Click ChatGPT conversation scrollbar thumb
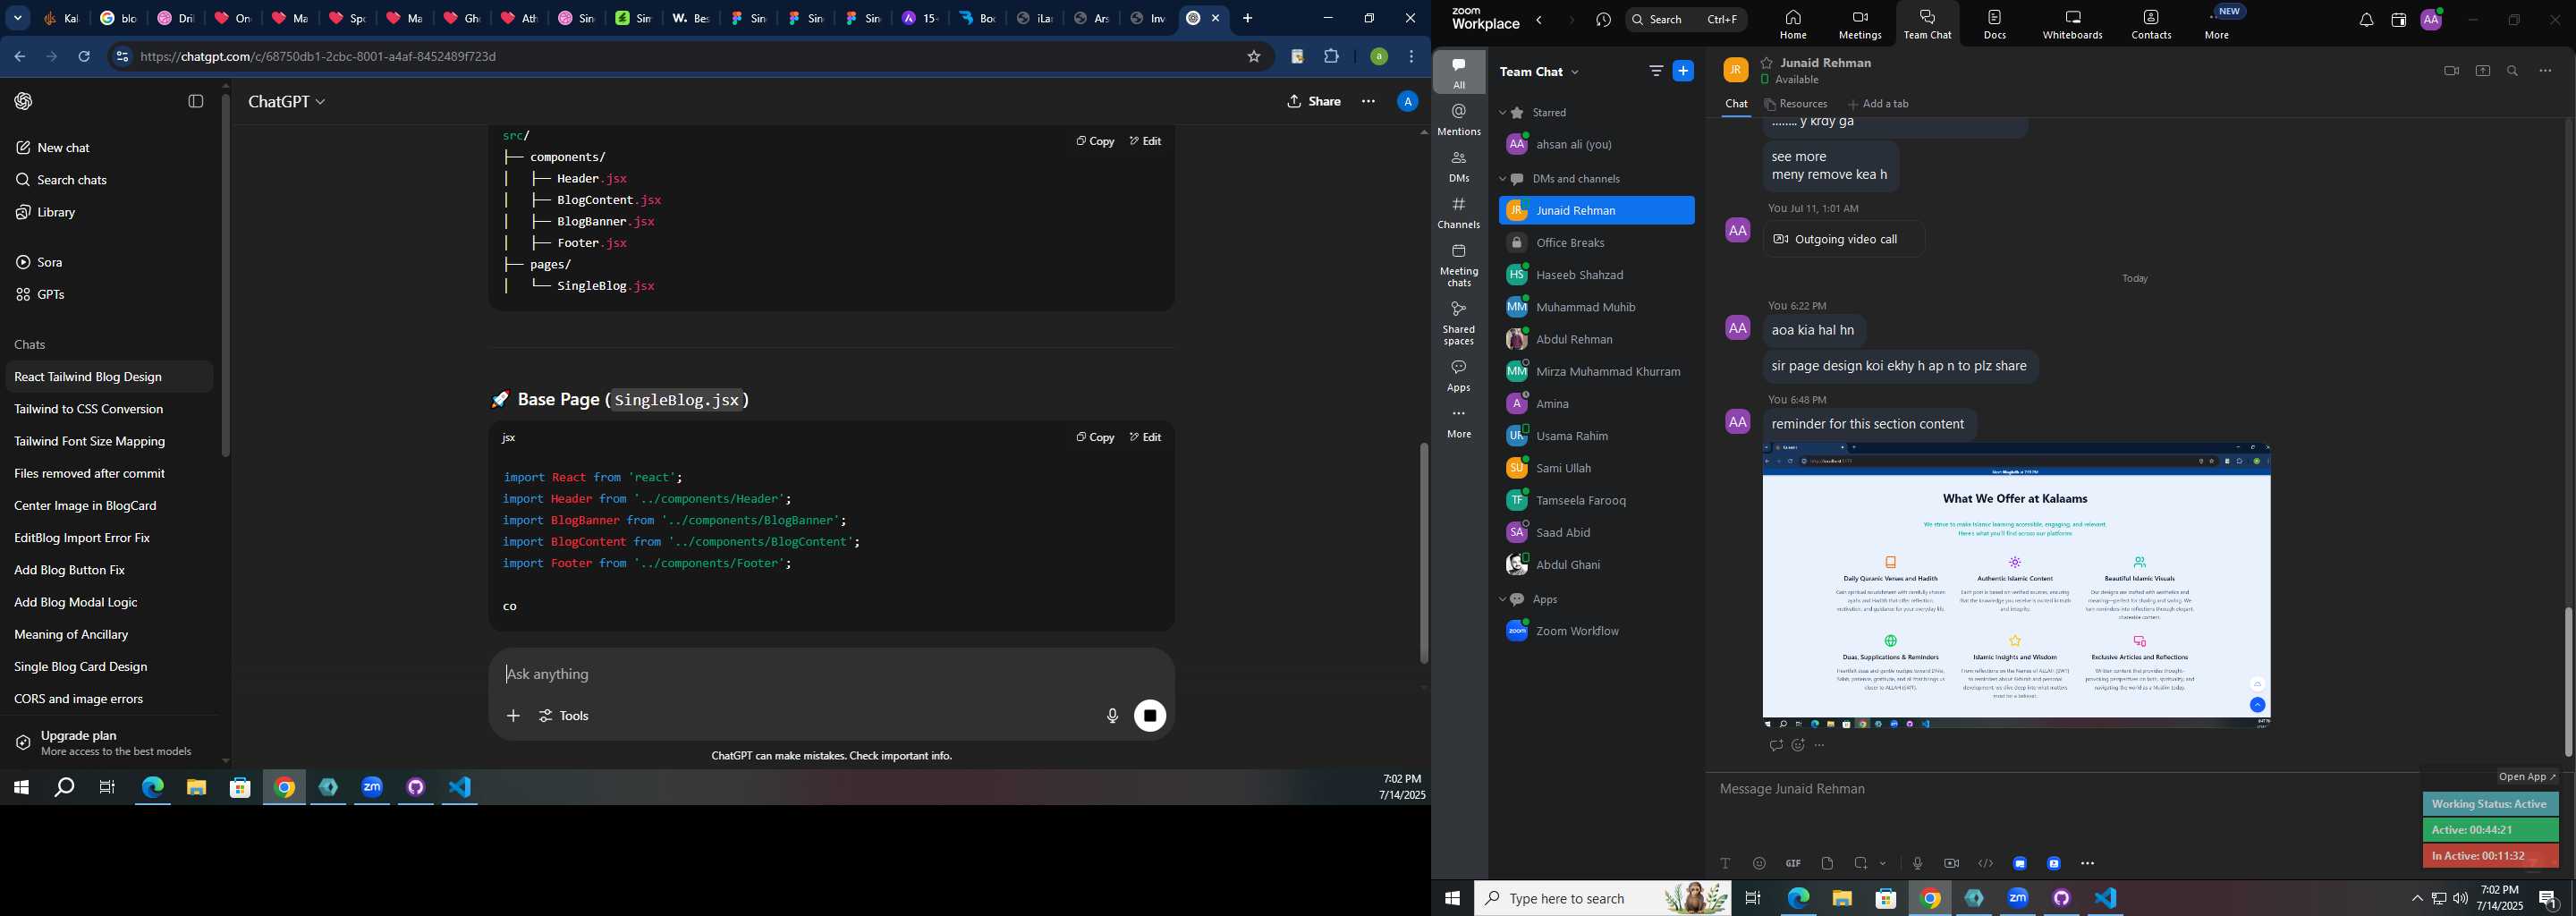Screen dimensions: 2576x916 pos(1423,553)
